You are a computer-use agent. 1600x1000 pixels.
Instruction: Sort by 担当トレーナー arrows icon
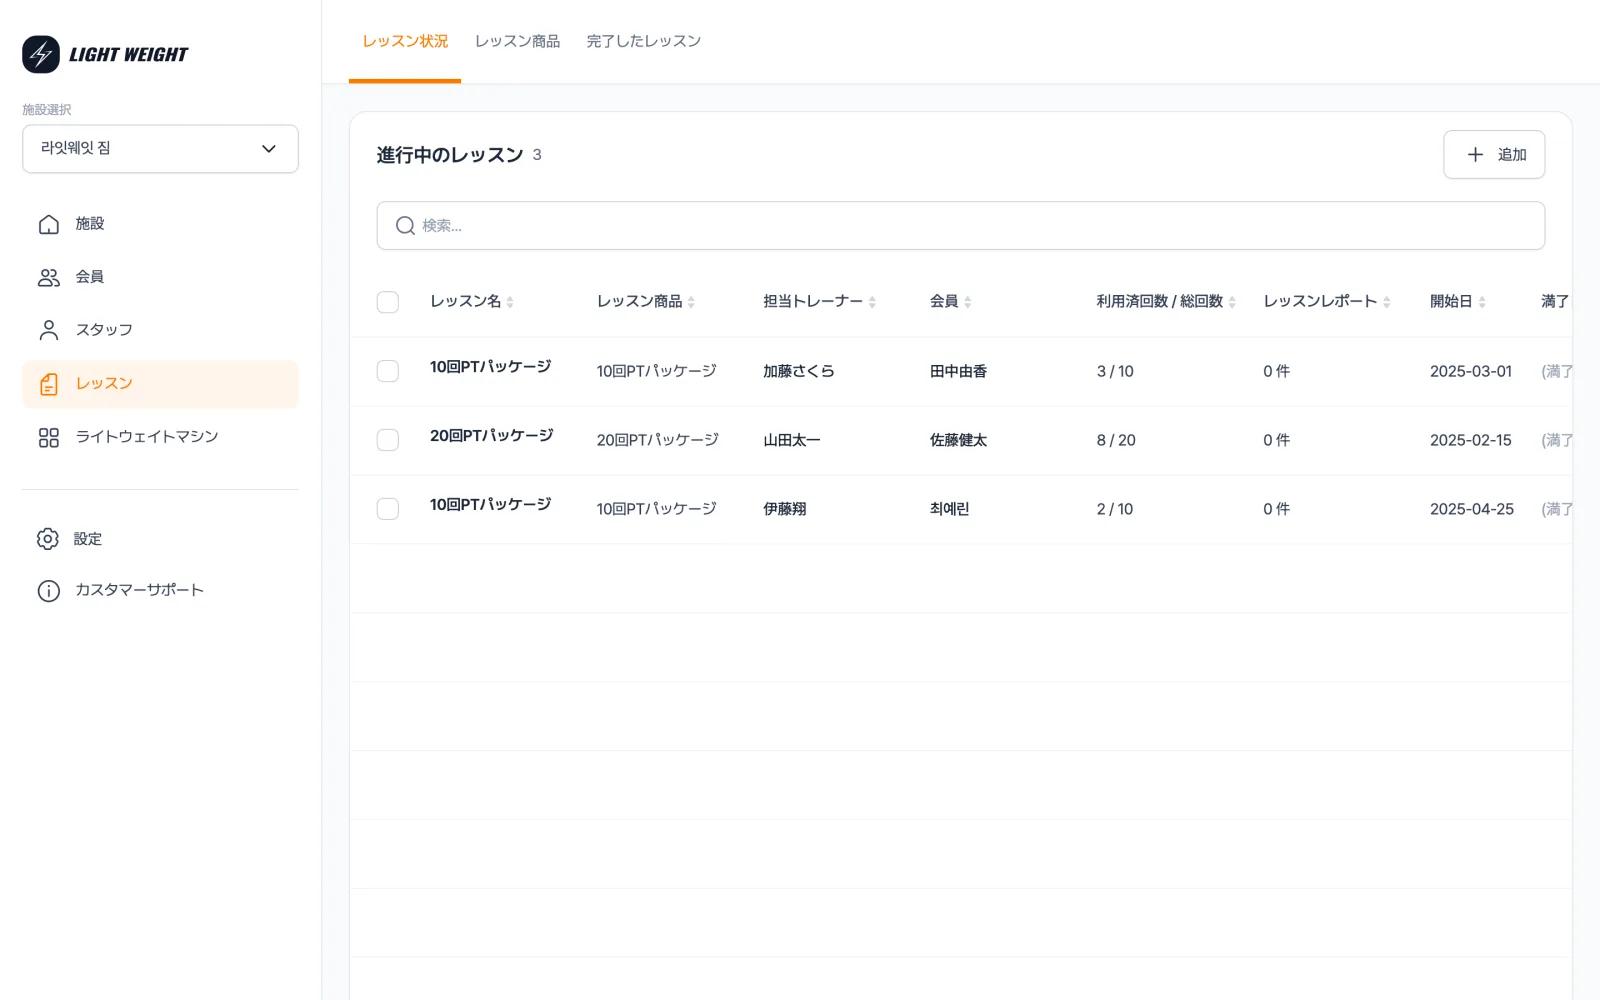pyautogui.click(x=872, y=302)
